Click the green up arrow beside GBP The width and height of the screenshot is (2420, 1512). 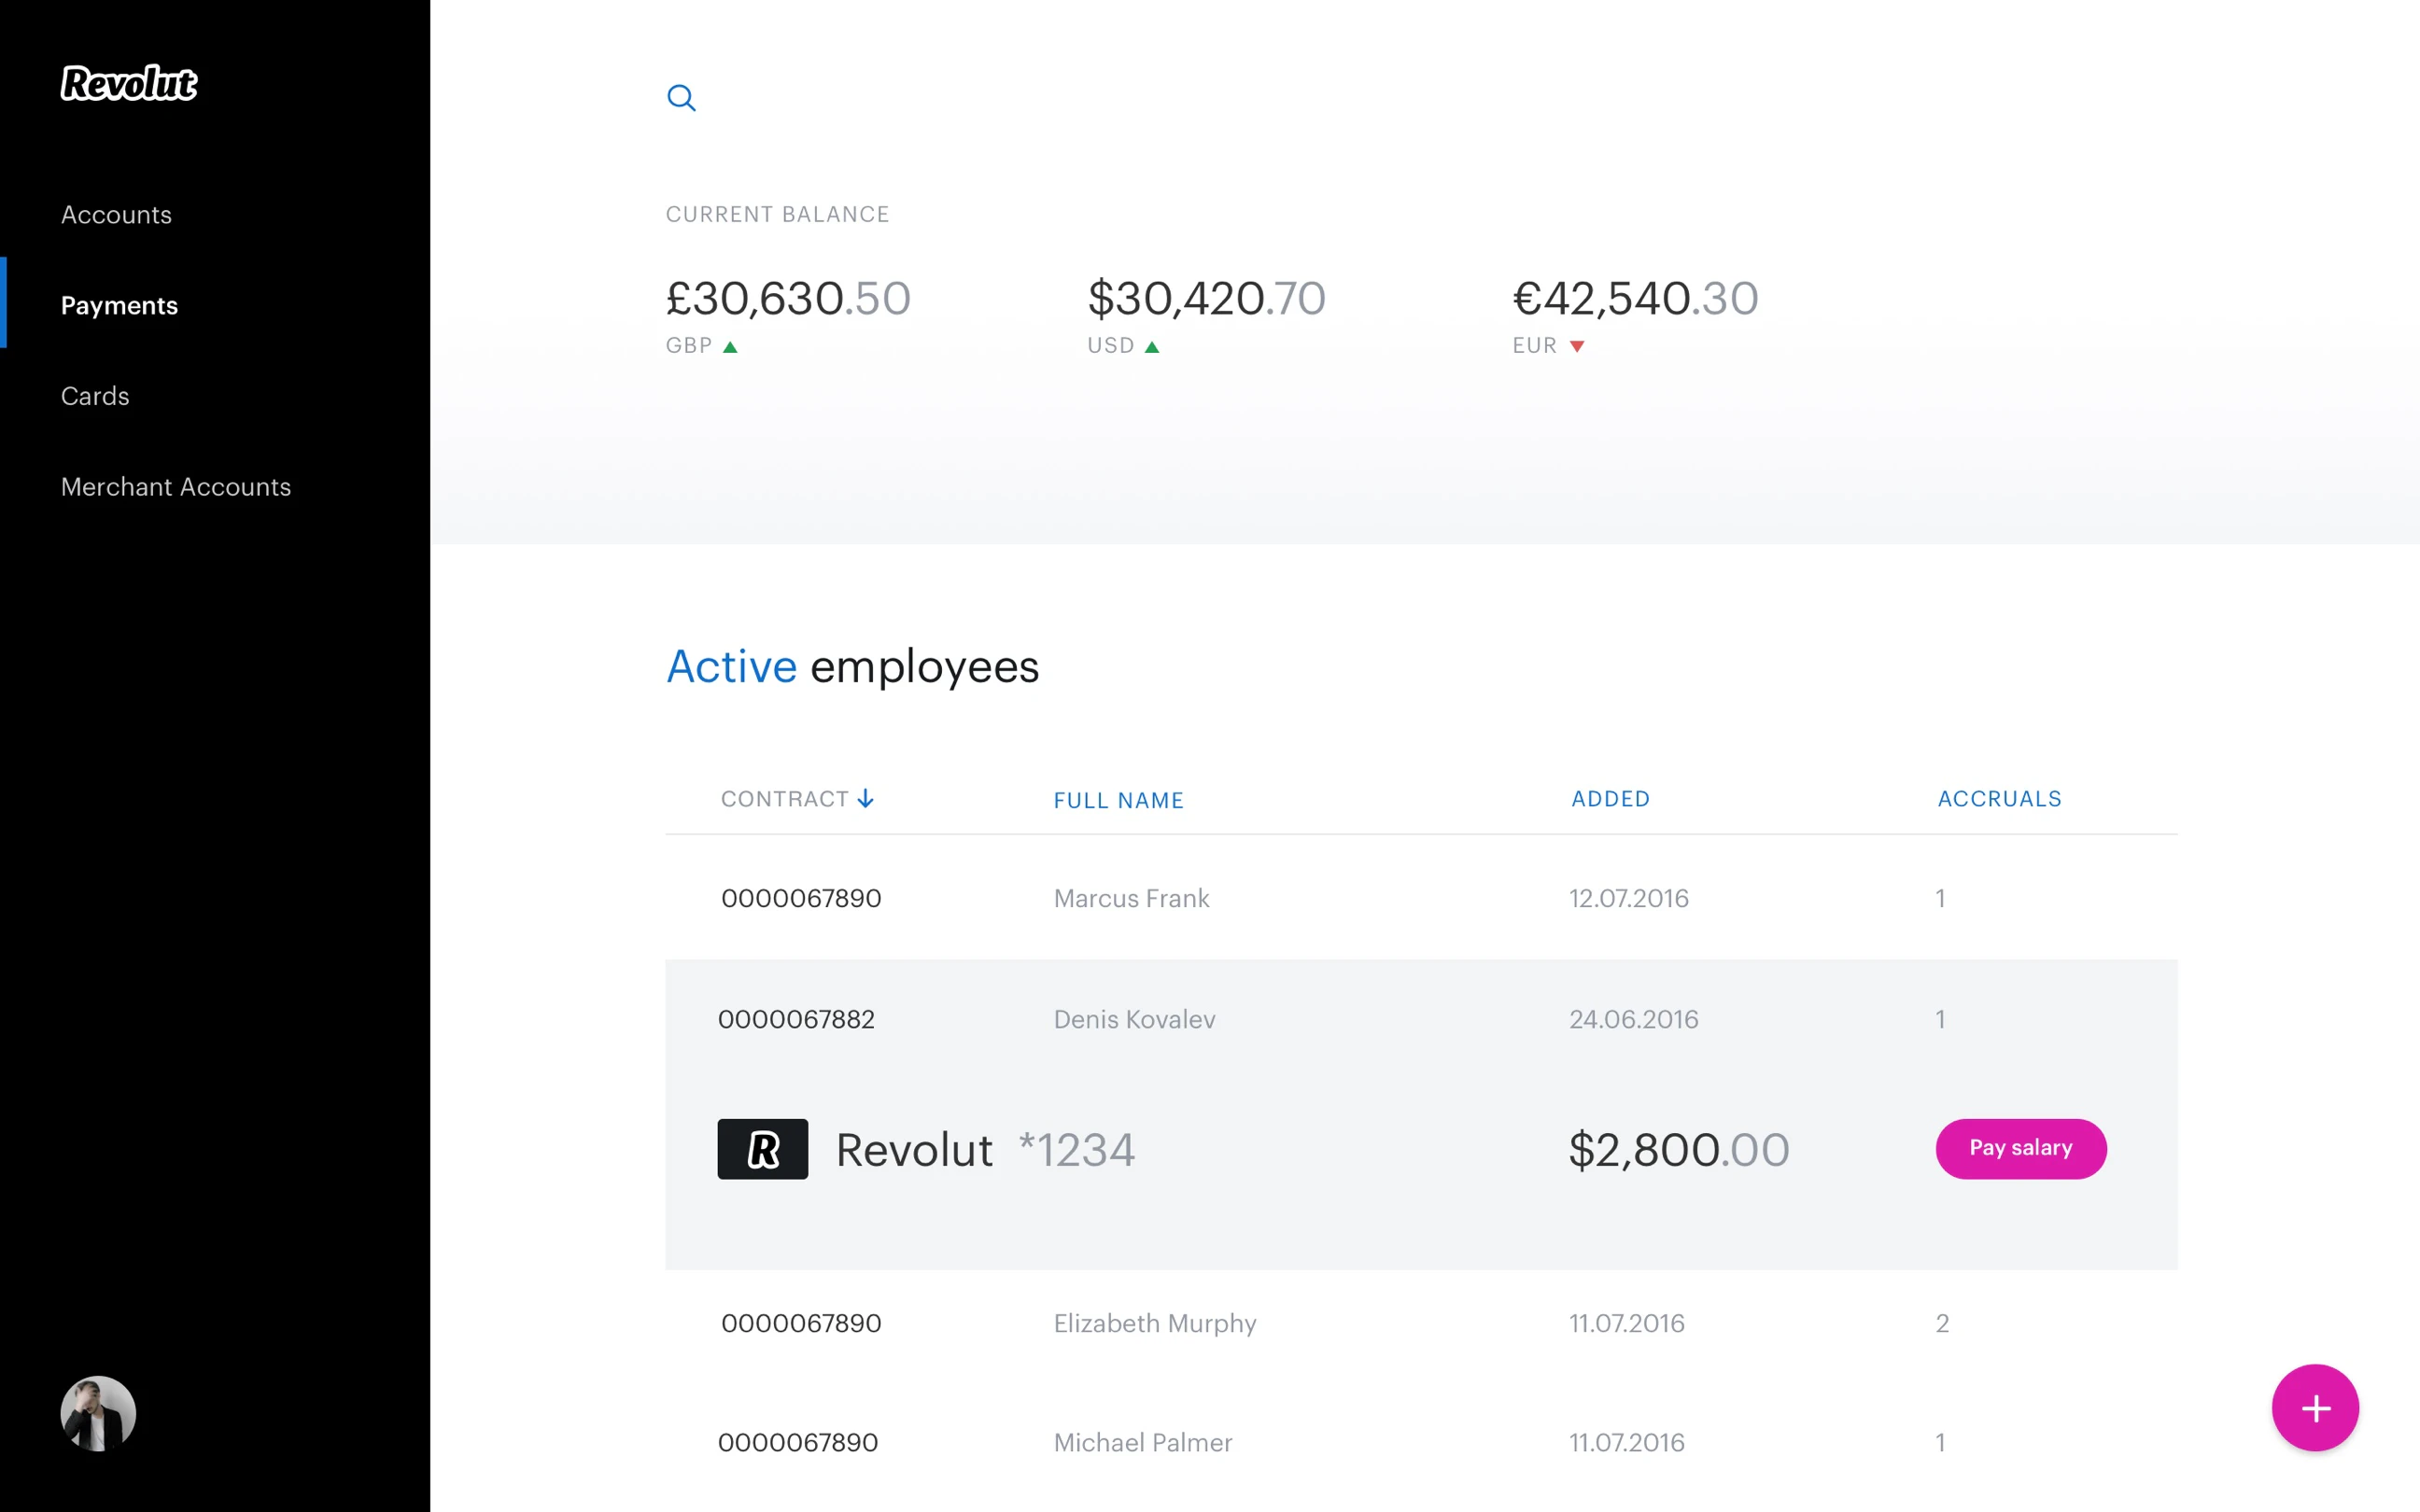(x=733, y=345)
